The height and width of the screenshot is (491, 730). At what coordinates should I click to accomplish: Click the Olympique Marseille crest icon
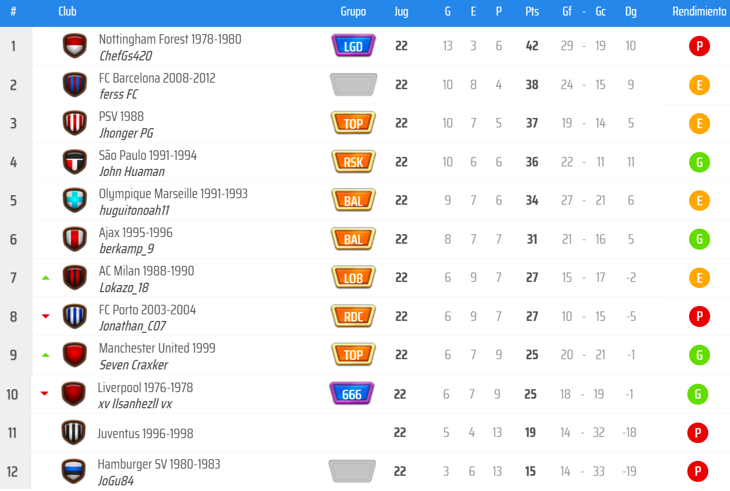75,200
